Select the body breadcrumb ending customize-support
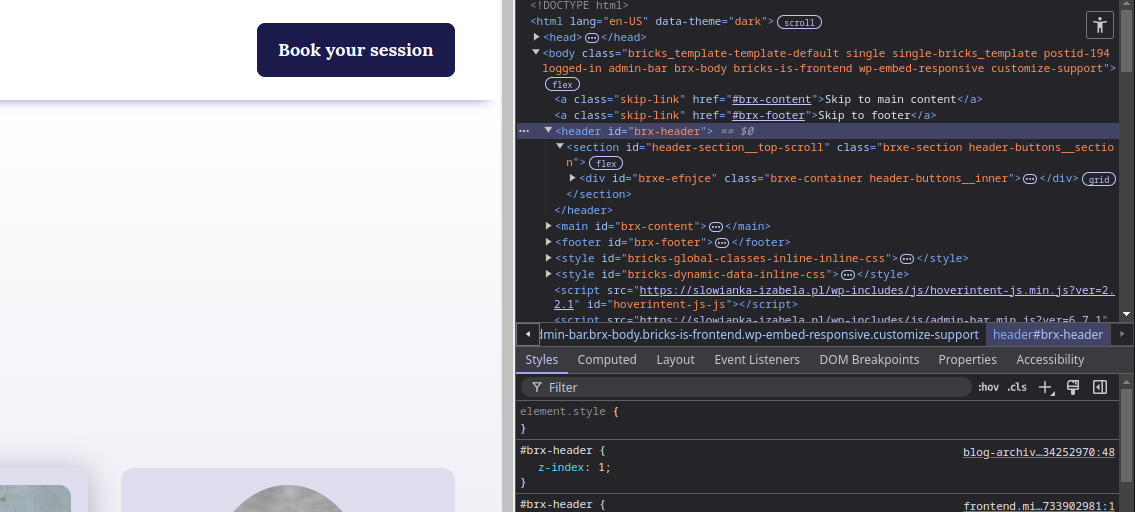The width and height of the screenshot is (1135, 512). 760,335
